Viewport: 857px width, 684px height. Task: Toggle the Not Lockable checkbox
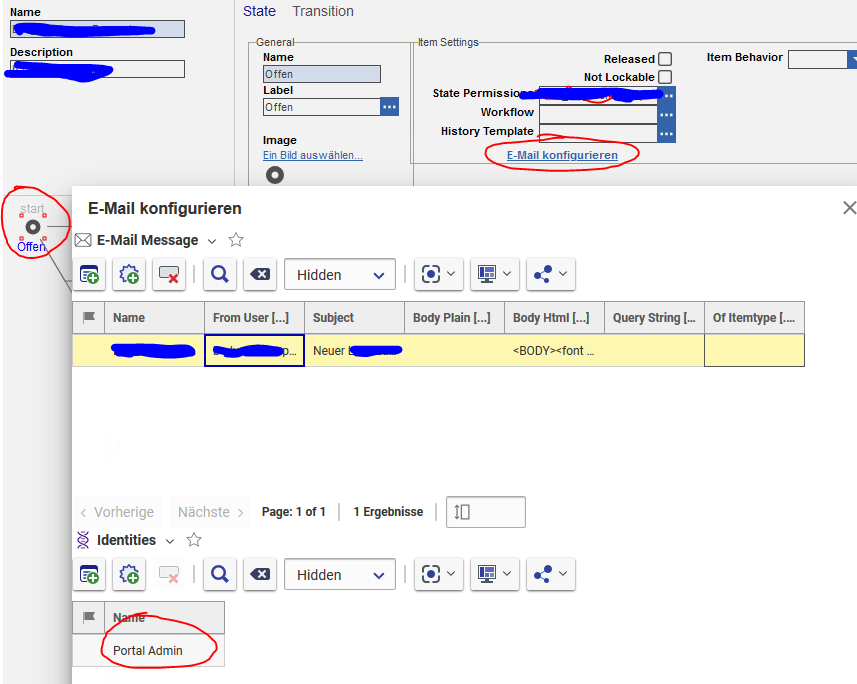click(665, 77)
